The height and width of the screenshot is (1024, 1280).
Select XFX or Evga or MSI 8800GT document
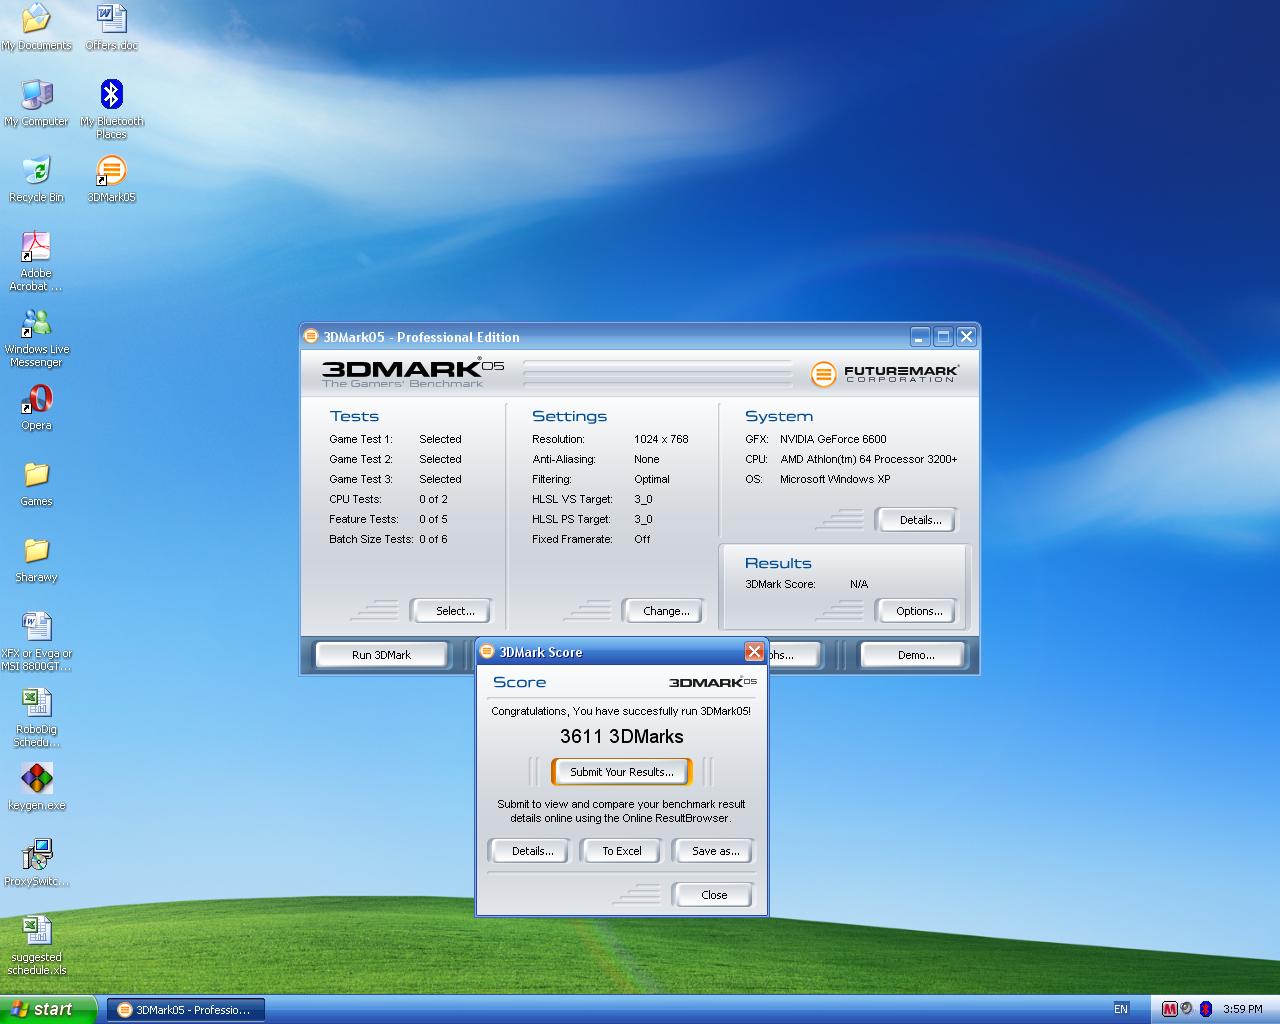[36, 641]
